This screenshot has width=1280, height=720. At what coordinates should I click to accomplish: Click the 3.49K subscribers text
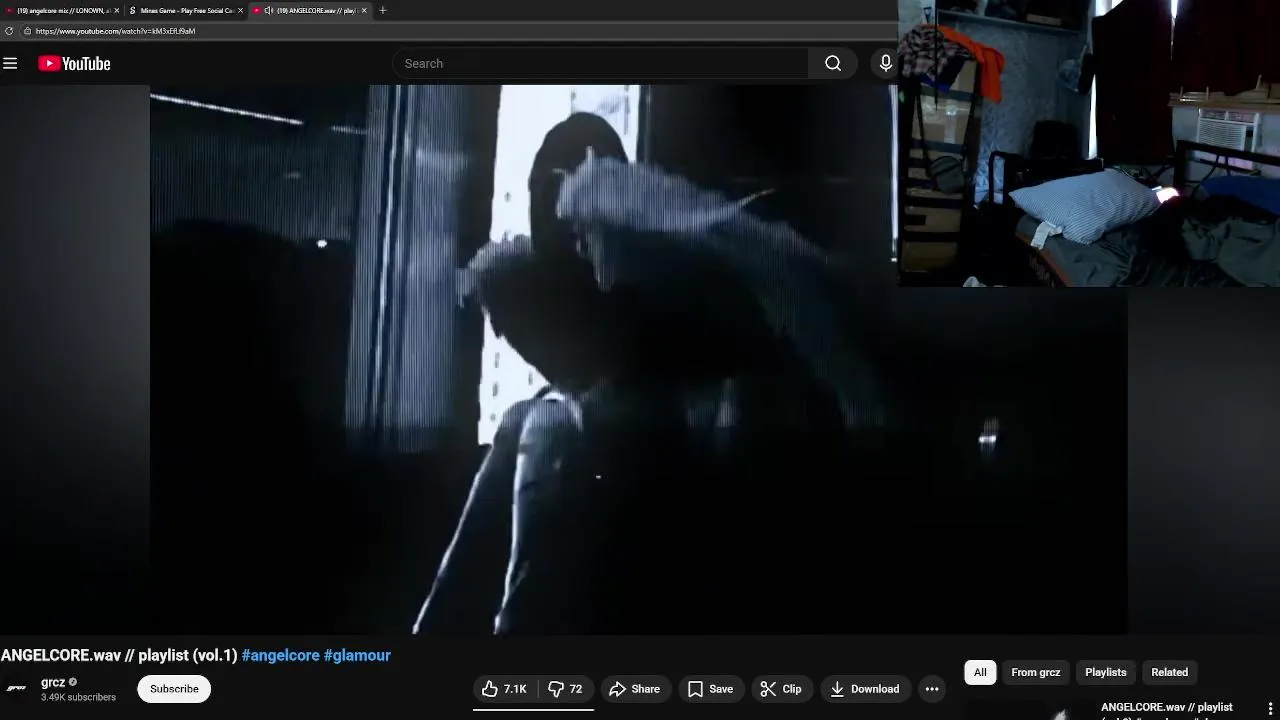pyautogui.click(x=78, y=697)
